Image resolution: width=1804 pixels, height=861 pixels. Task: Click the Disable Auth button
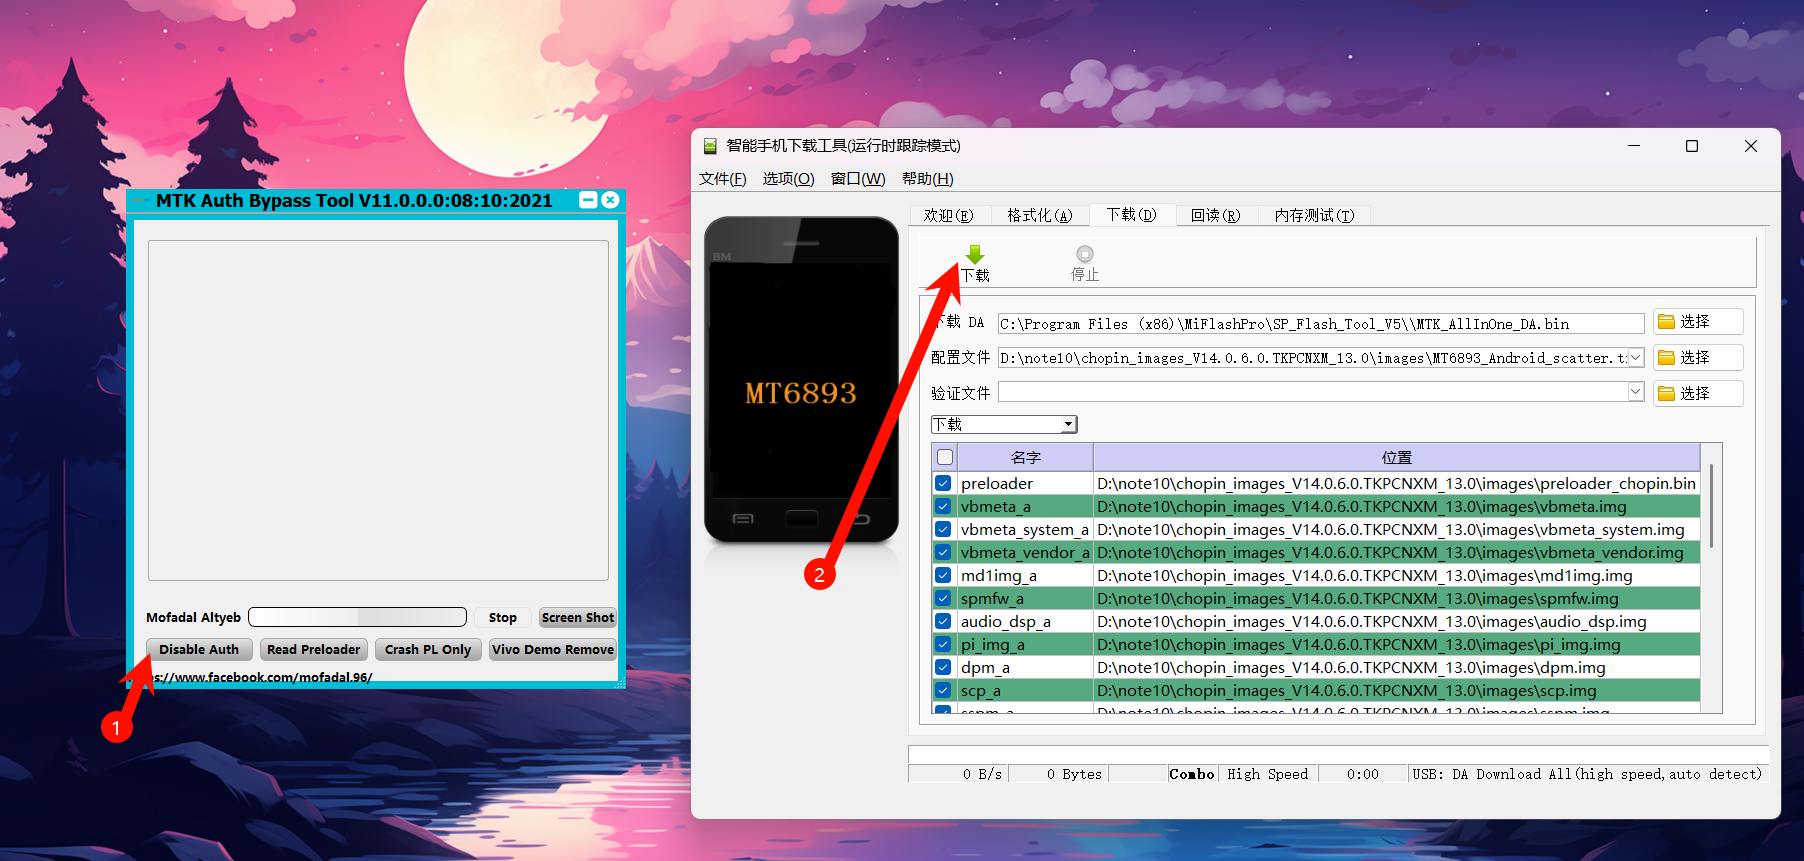199,649
